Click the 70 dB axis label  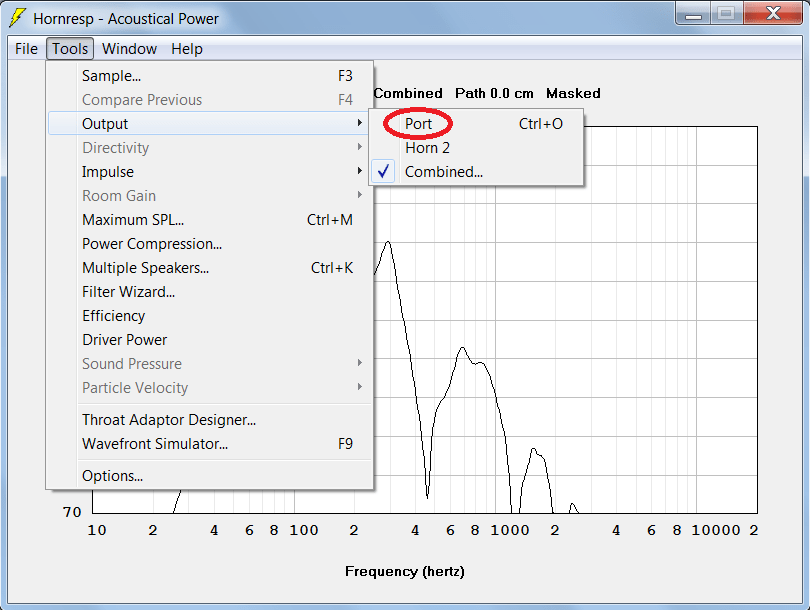tap(72, 512)
